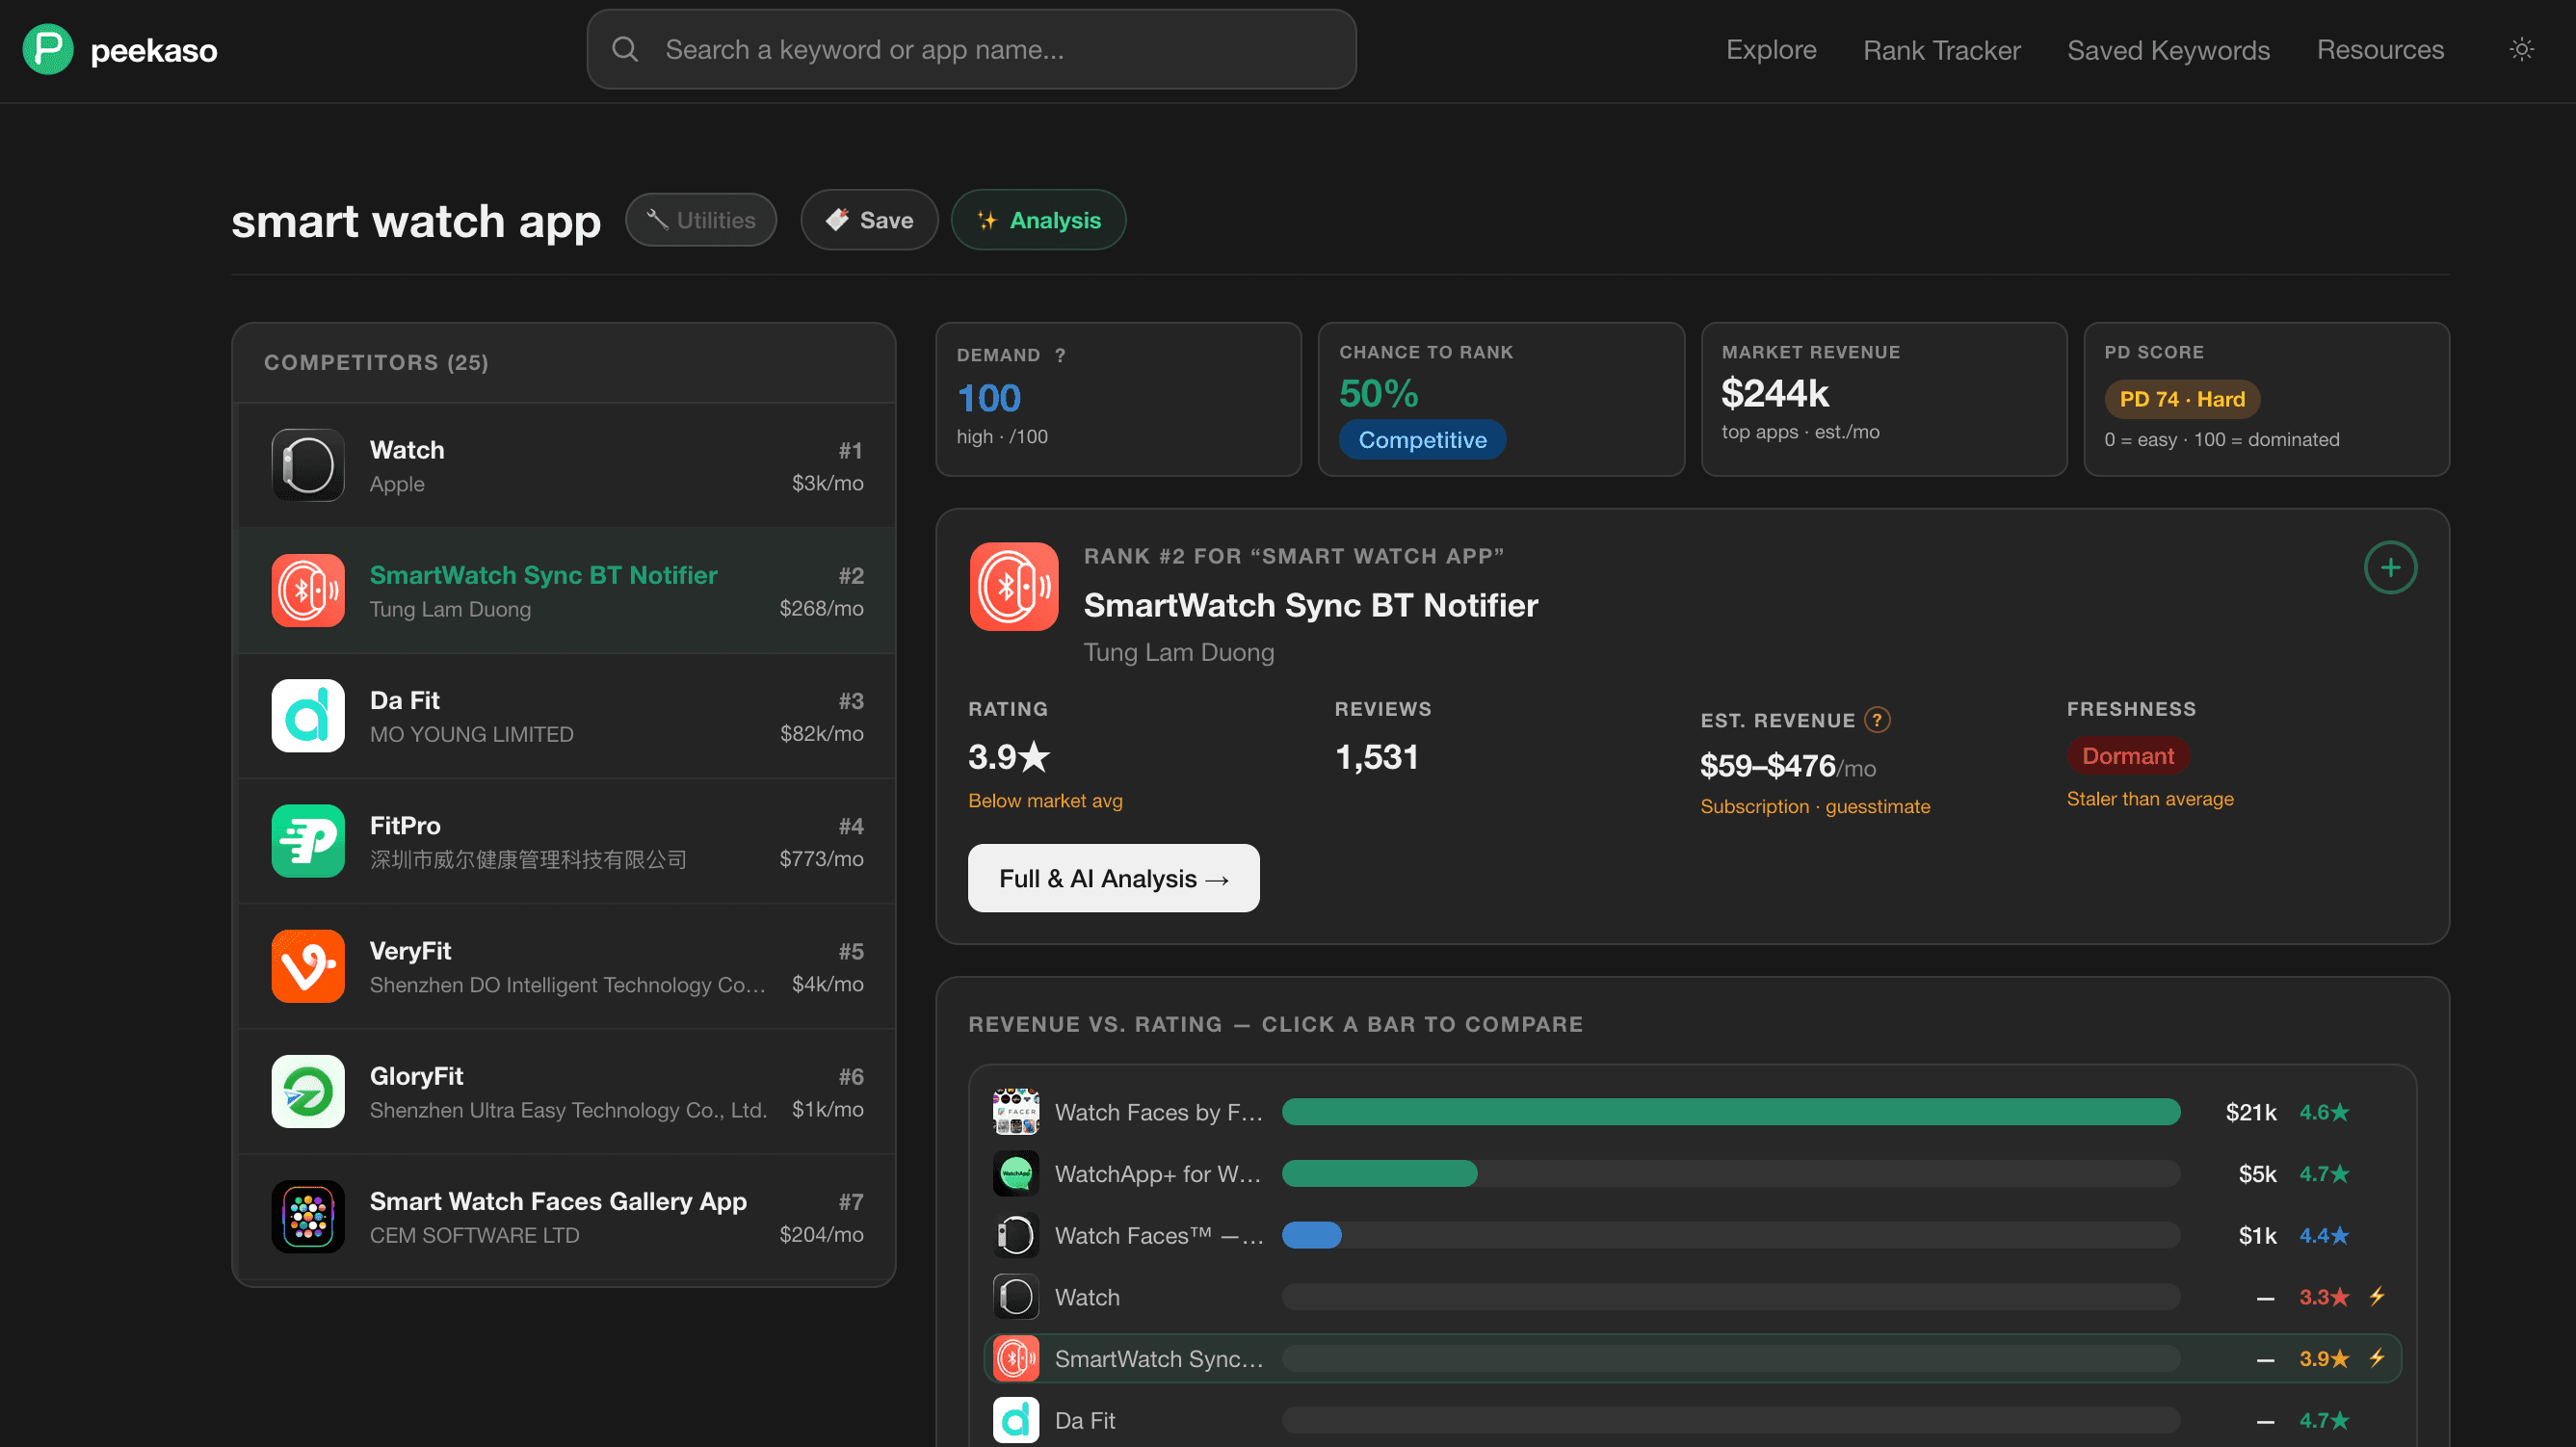Click the Competitive badge
Viewport: 2576px width, 1447px height.
click(x=1422, y=440)
